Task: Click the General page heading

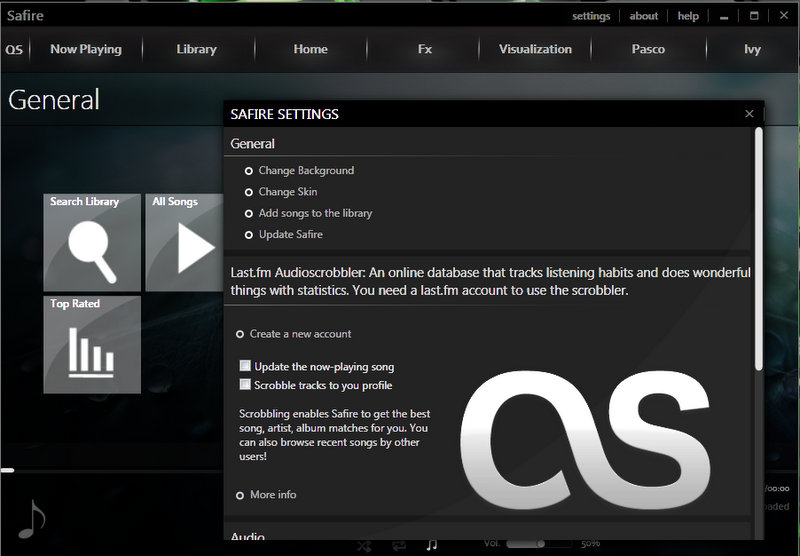Action: (54, 99)
